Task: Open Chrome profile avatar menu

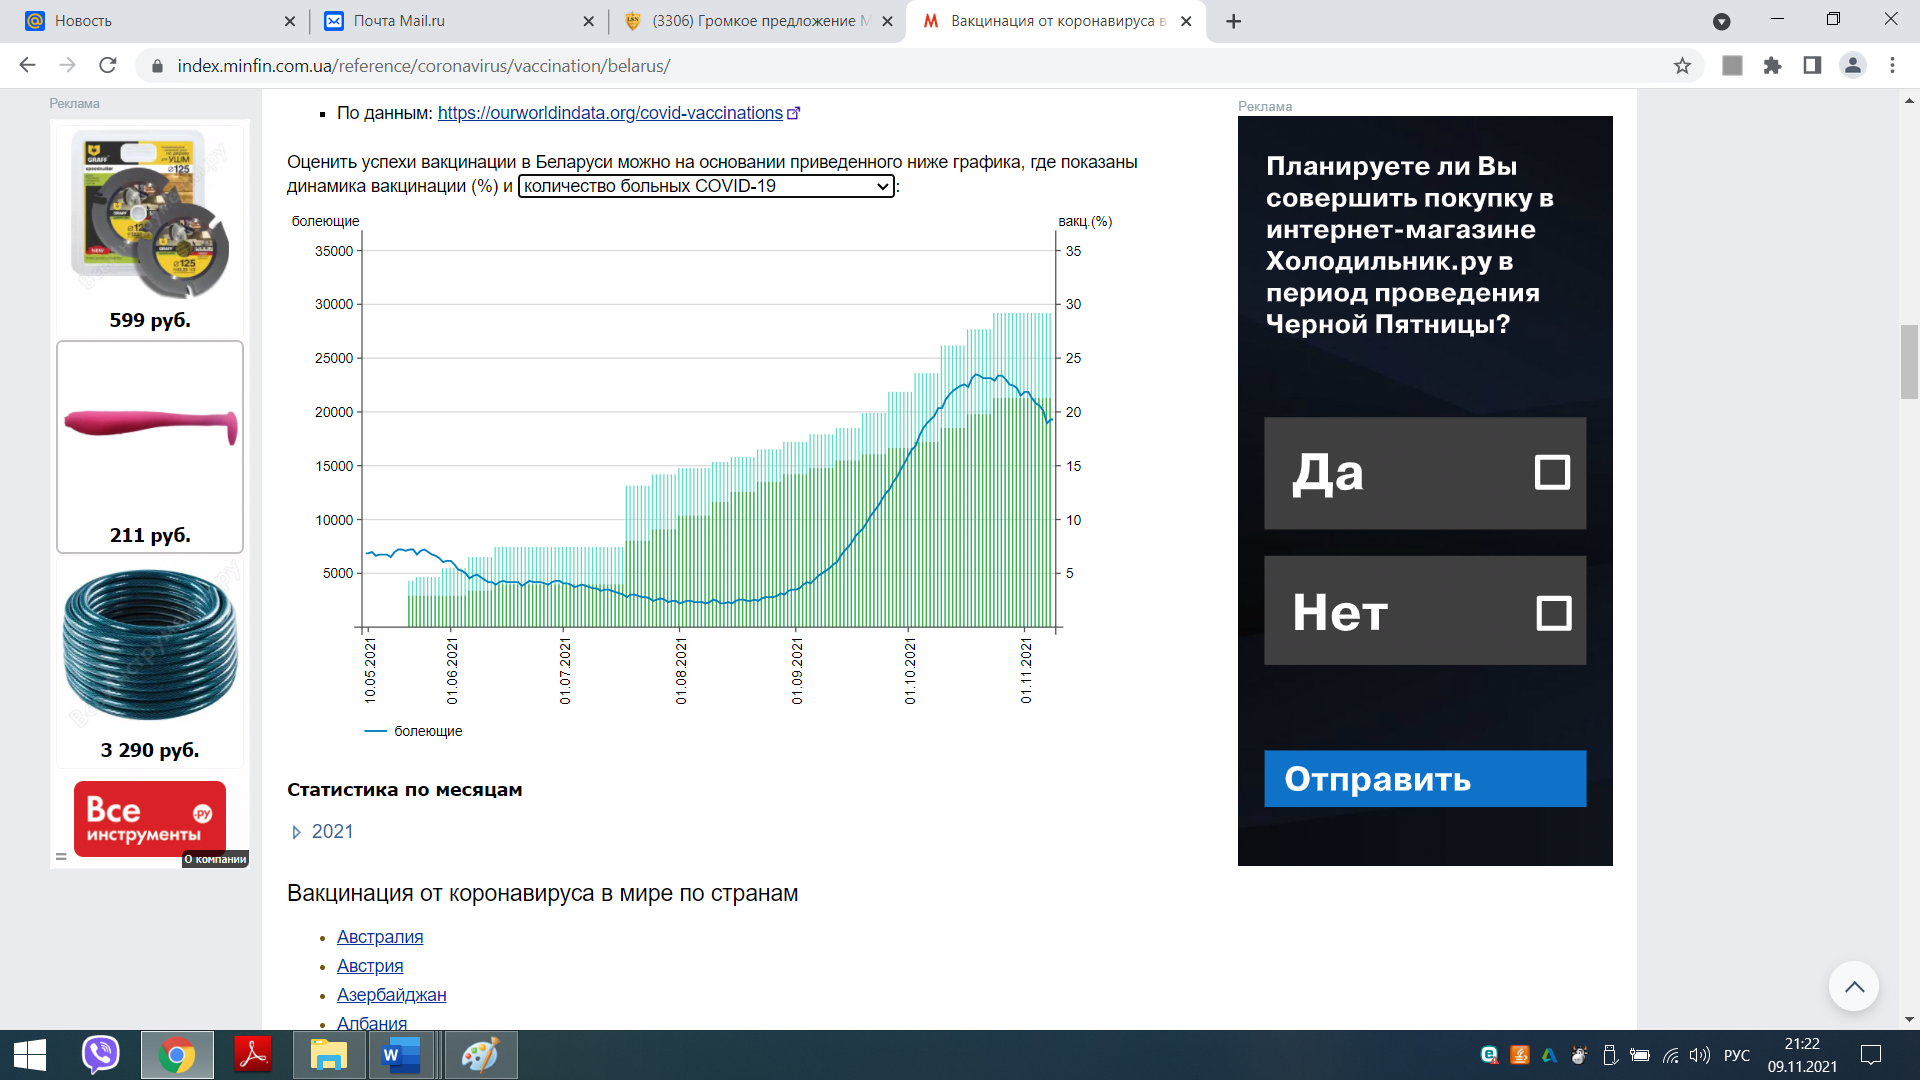Action: (1852, 66)
